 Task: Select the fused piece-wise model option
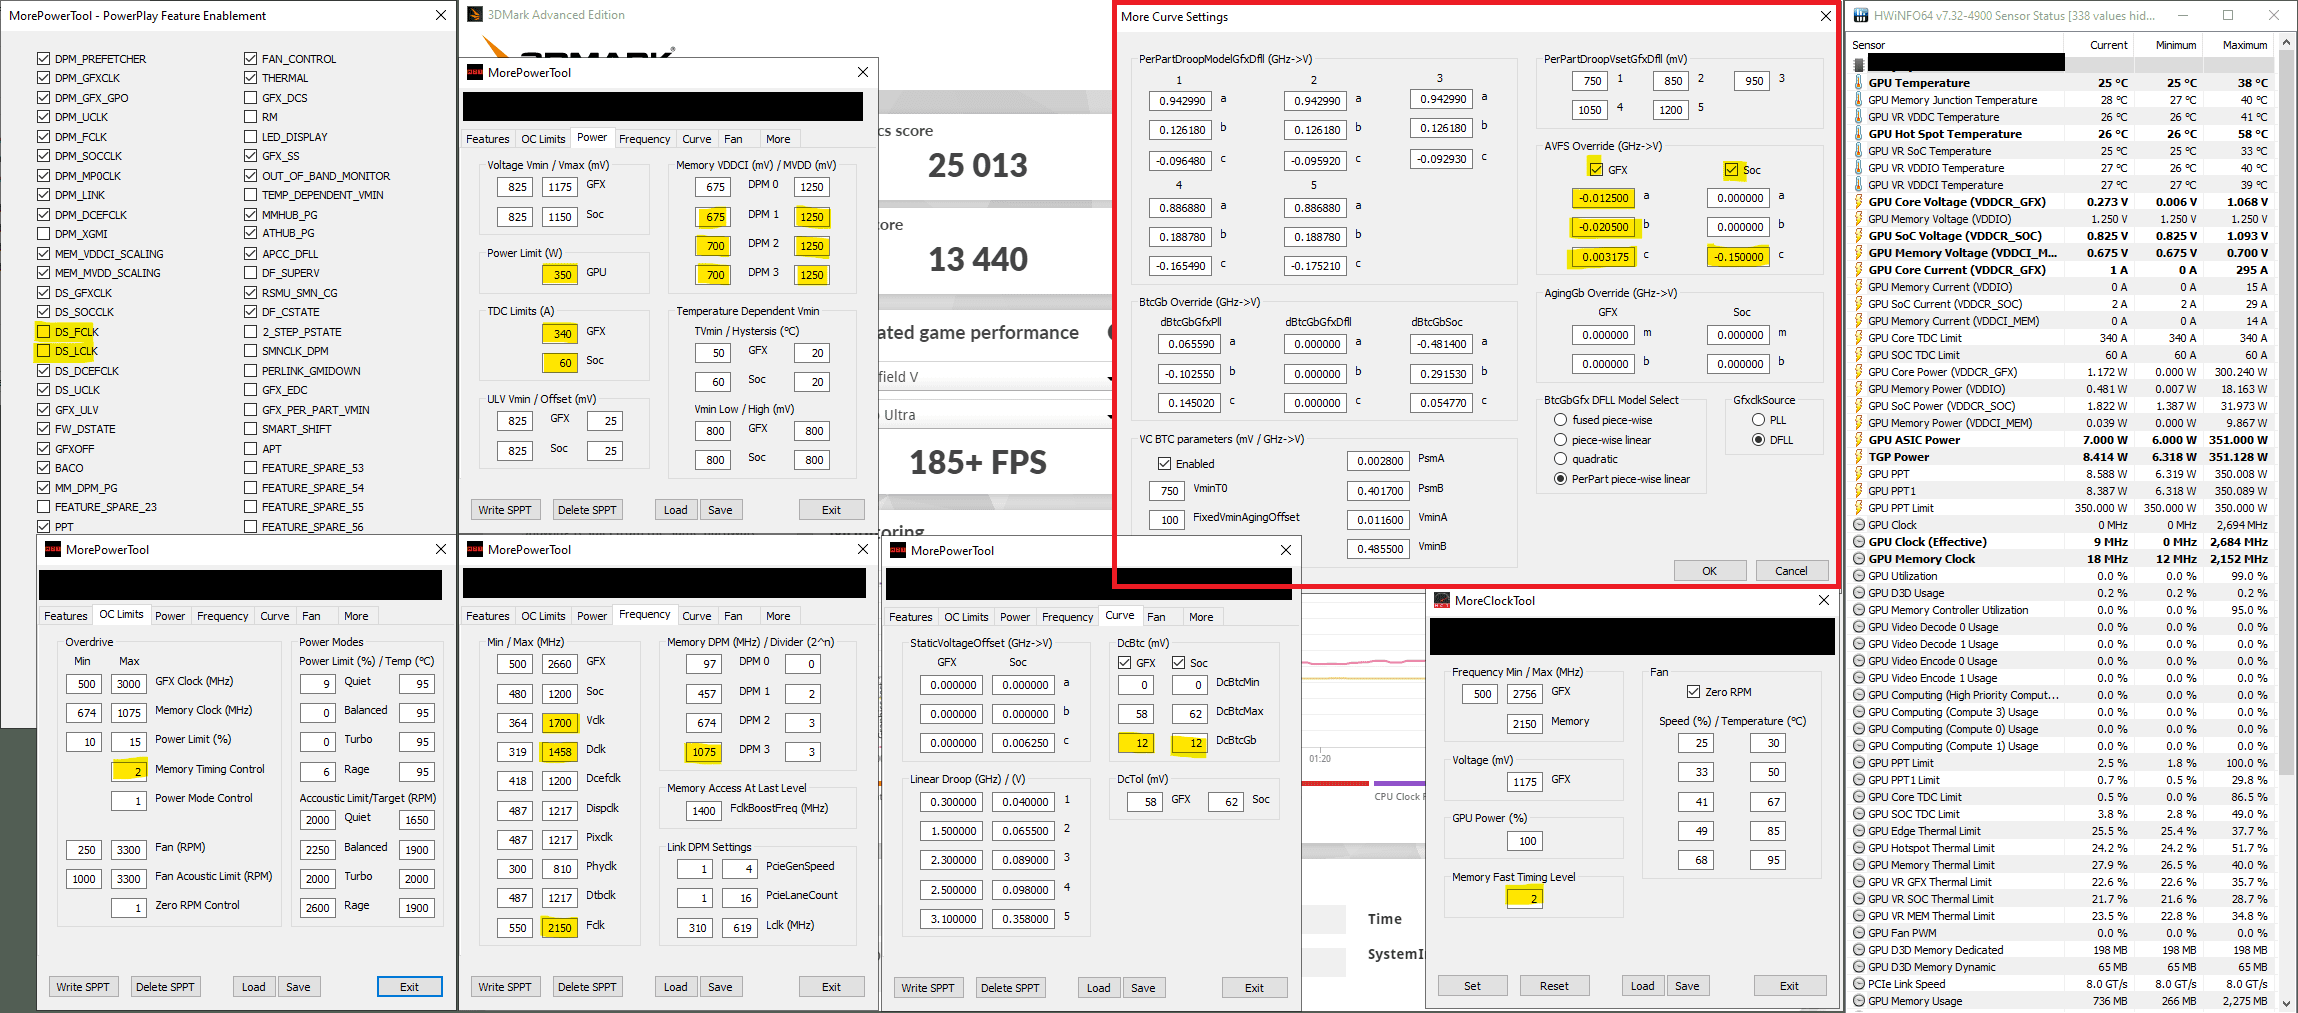tap(1560, 420)
